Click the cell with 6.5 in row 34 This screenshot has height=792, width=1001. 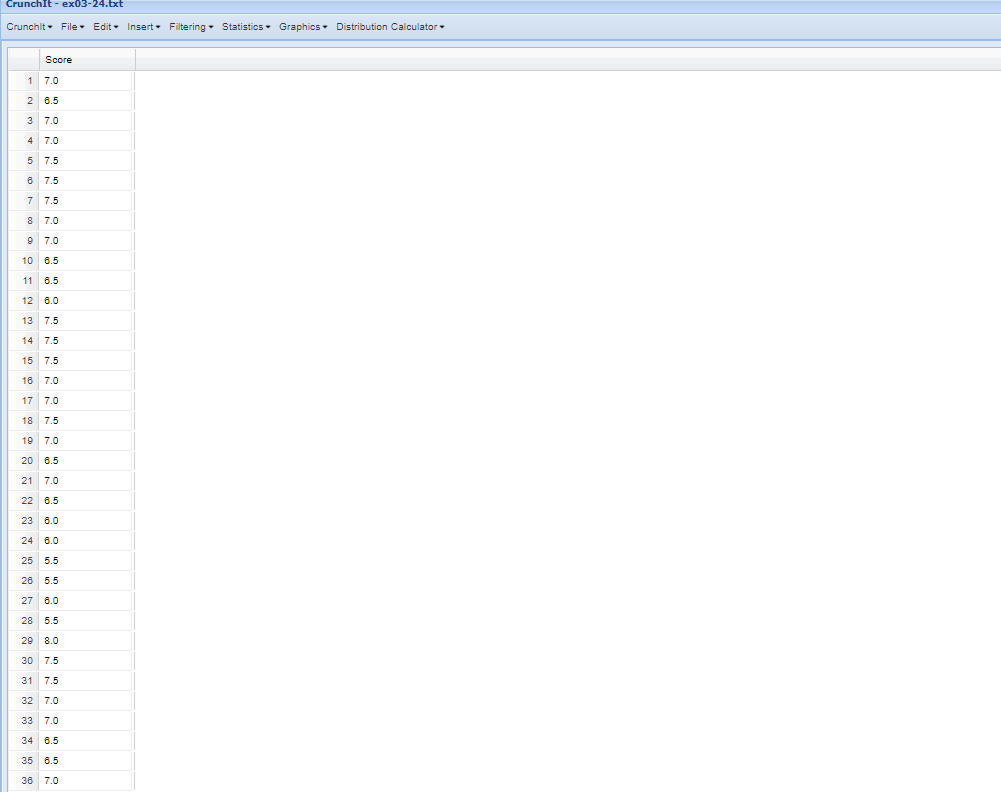(x=85, y=740)
